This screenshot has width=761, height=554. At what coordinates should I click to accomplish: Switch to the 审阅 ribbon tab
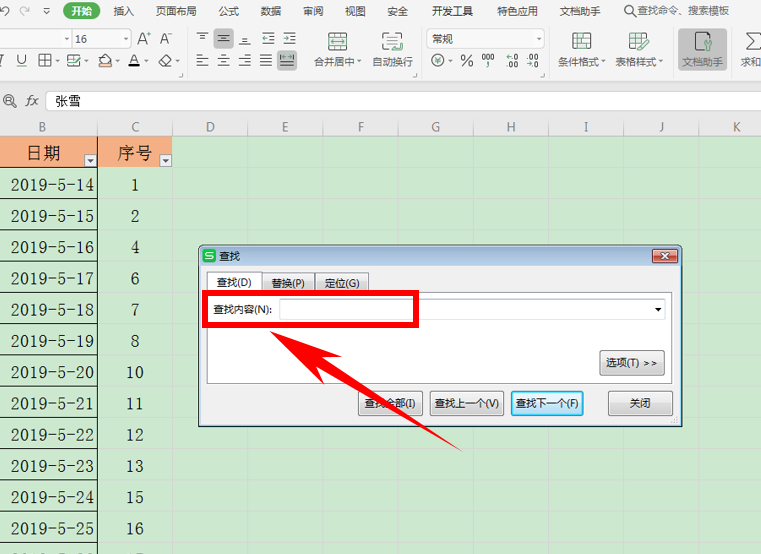[313, 11]
